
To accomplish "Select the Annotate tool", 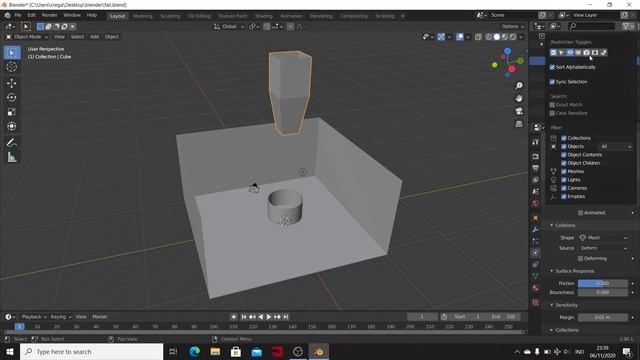I will [11, 143].
